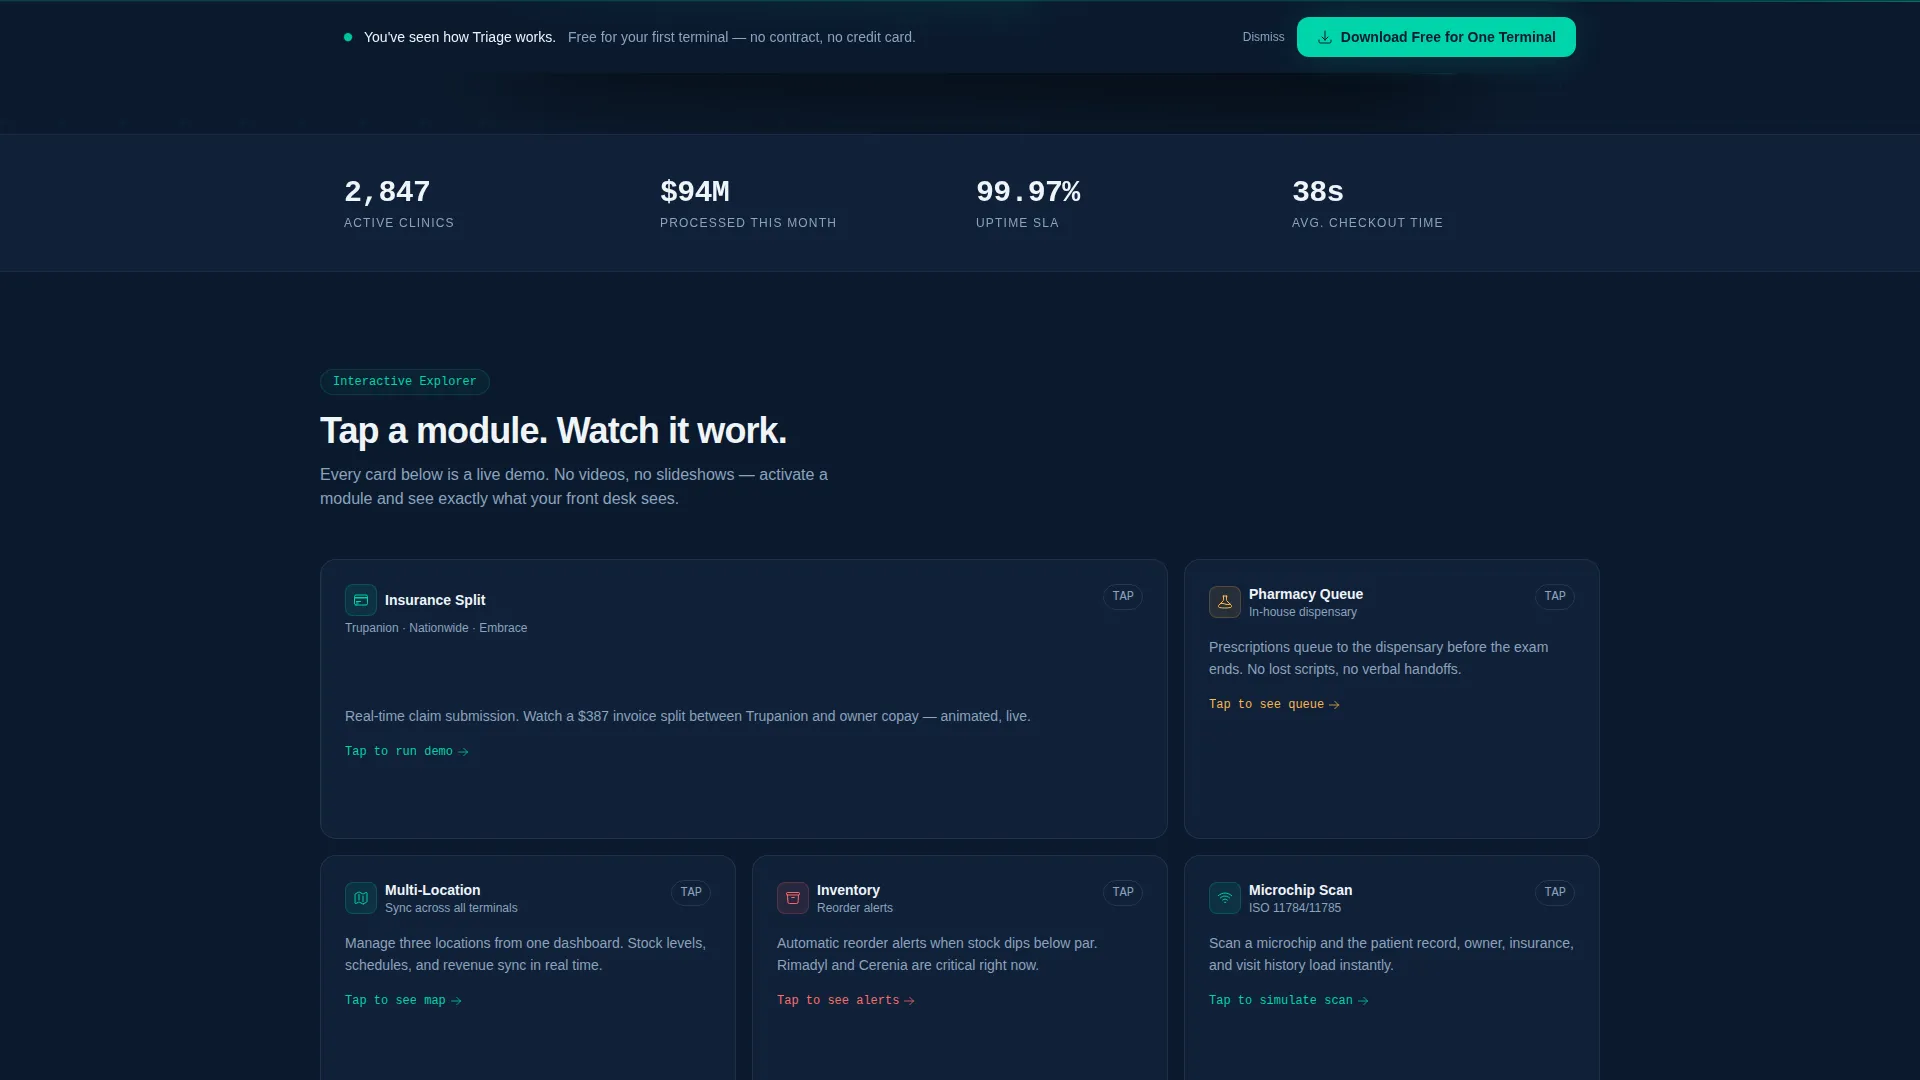
Task: Click the Pharmacy Queue flask icon
Action: pyautogui.click(x=1225, y=602)
